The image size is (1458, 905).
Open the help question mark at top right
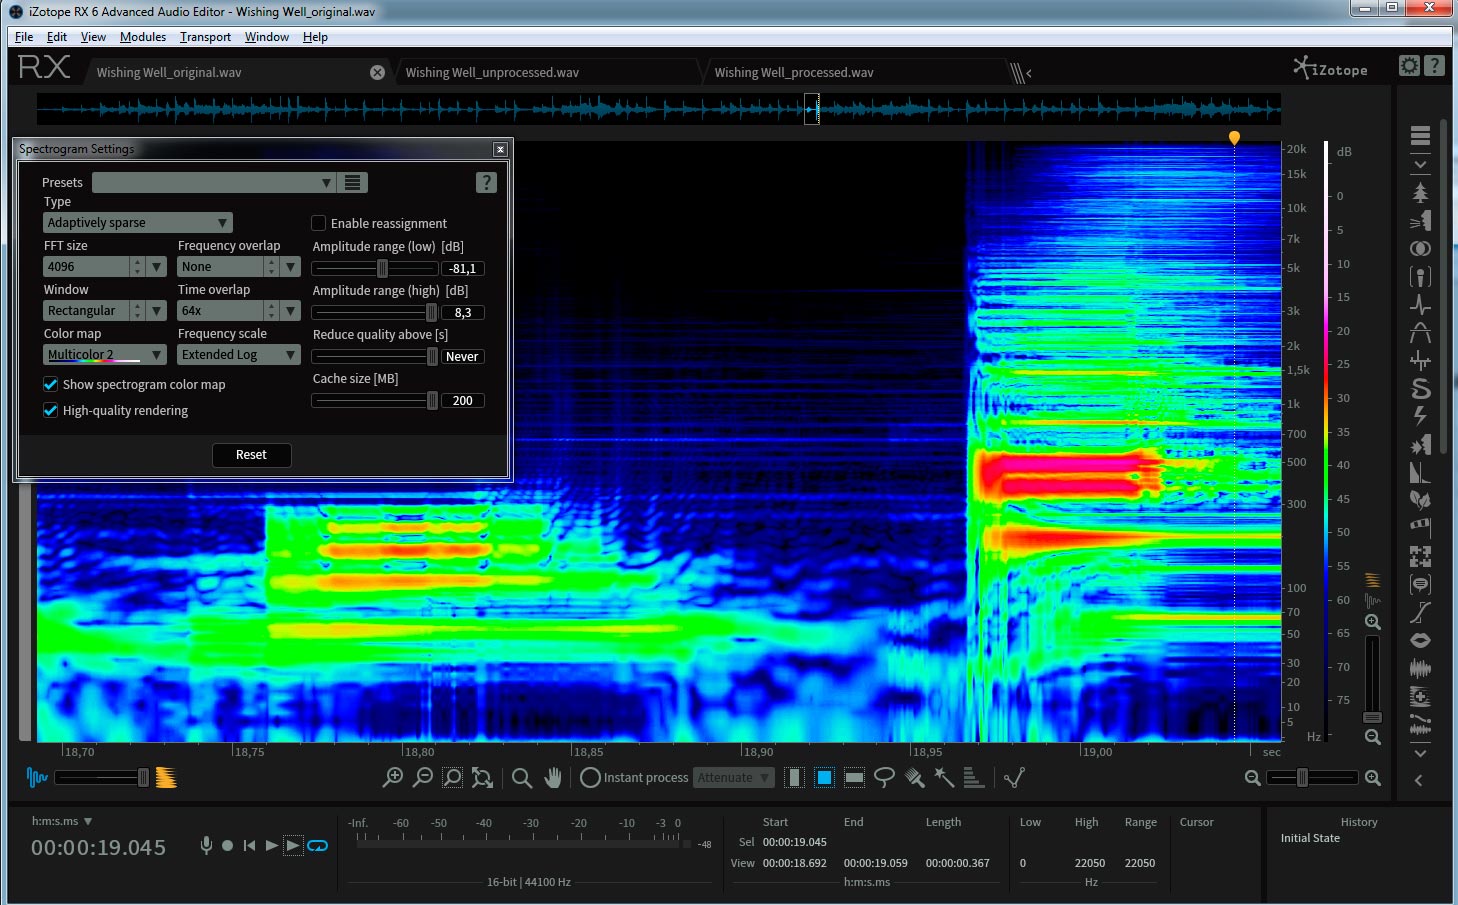pyautogui.click(x=1434, y=66)
